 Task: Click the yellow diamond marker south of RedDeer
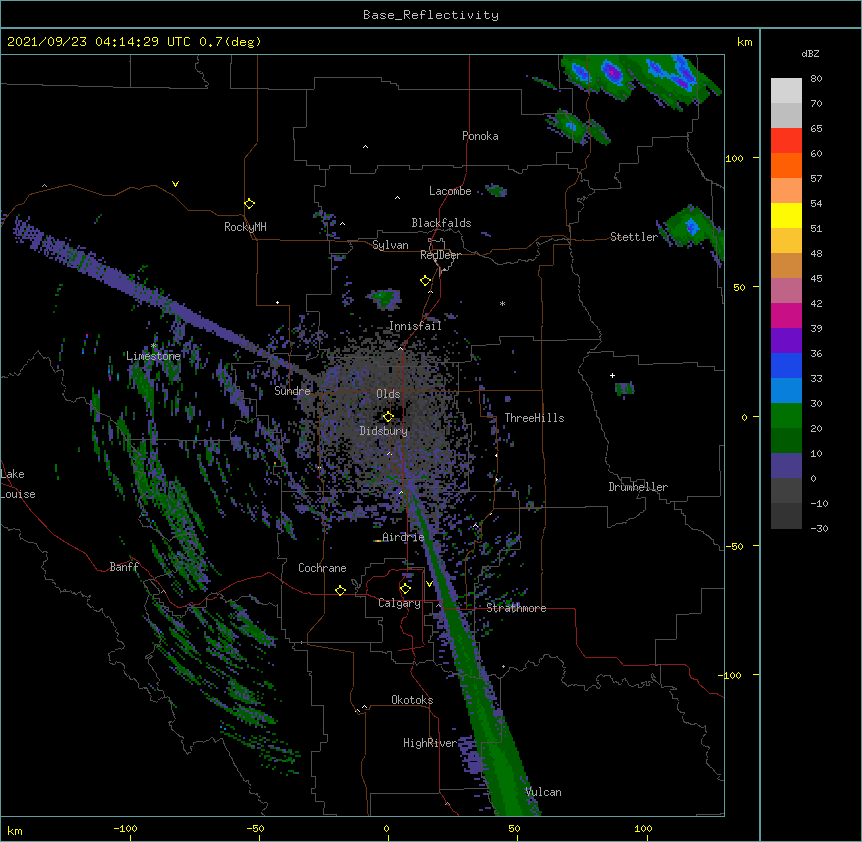(x=426, y=281)
